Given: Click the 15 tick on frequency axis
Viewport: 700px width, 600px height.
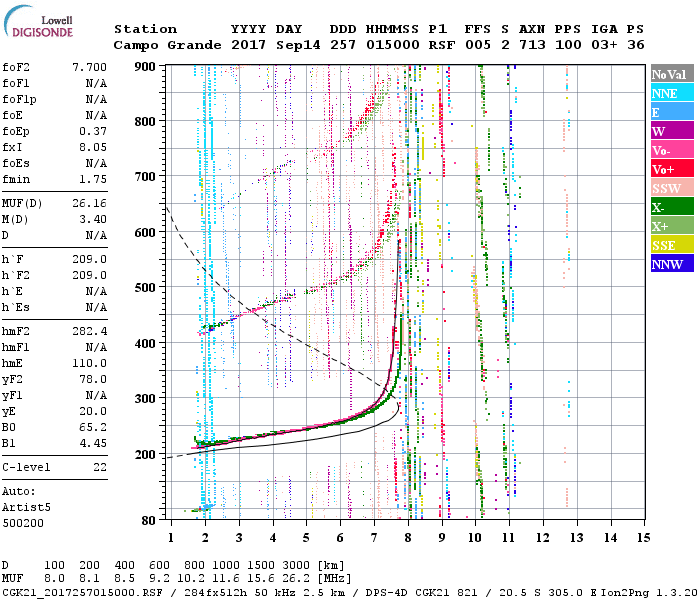Looking at the screenshot, I should tap(643, 537).
